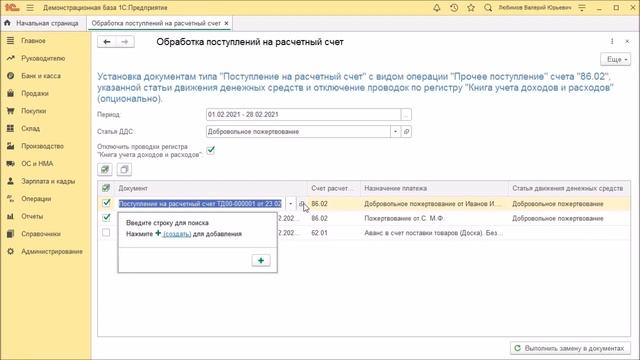The height and width of the screenshot is (360, 640).
Task: Select the Обработка поступлений на расчетный счет tab
Action: 156,23
